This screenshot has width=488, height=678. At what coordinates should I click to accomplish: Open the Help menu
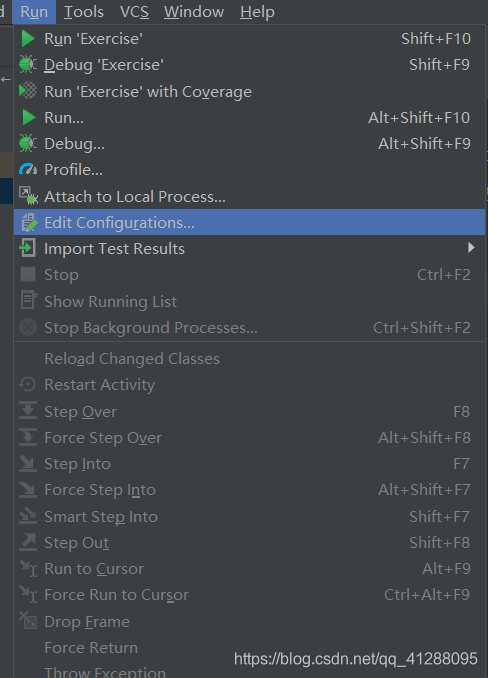(x=257, y=12)
